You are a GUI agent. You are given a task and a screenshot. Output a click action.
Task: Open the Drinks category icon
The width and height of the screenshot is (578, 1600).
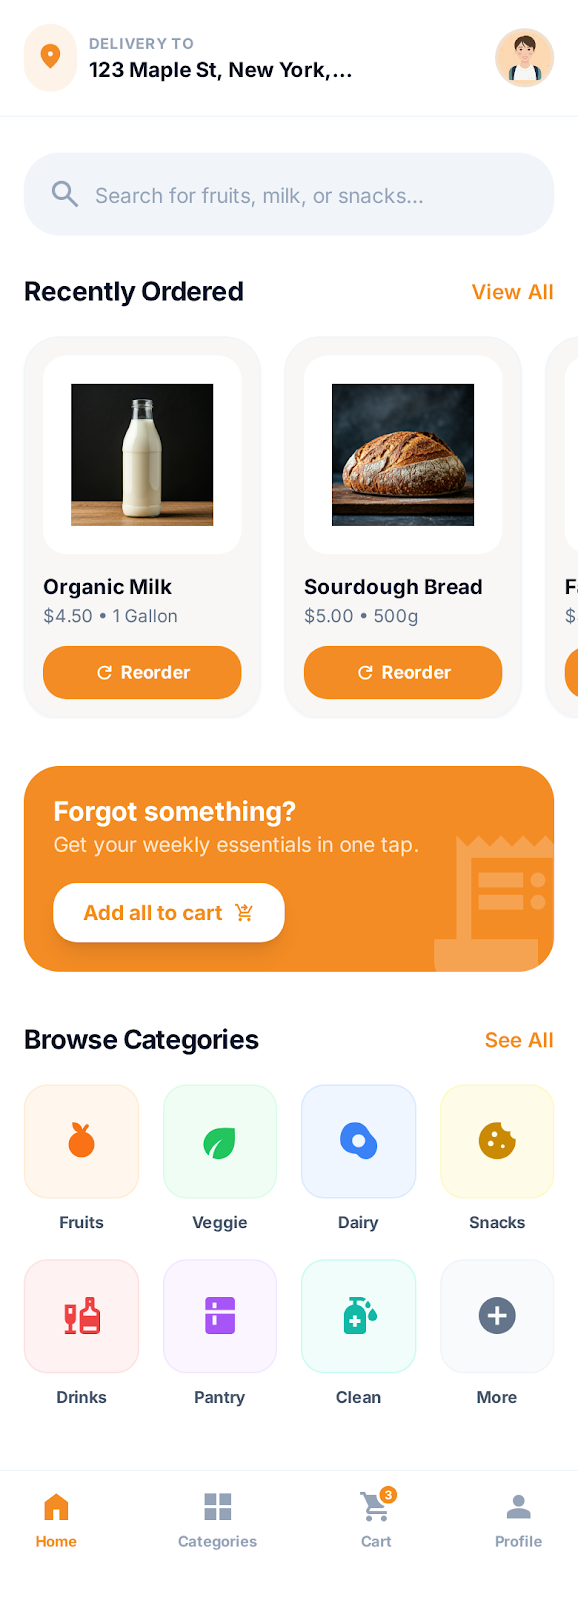(x=81, y=1316)
